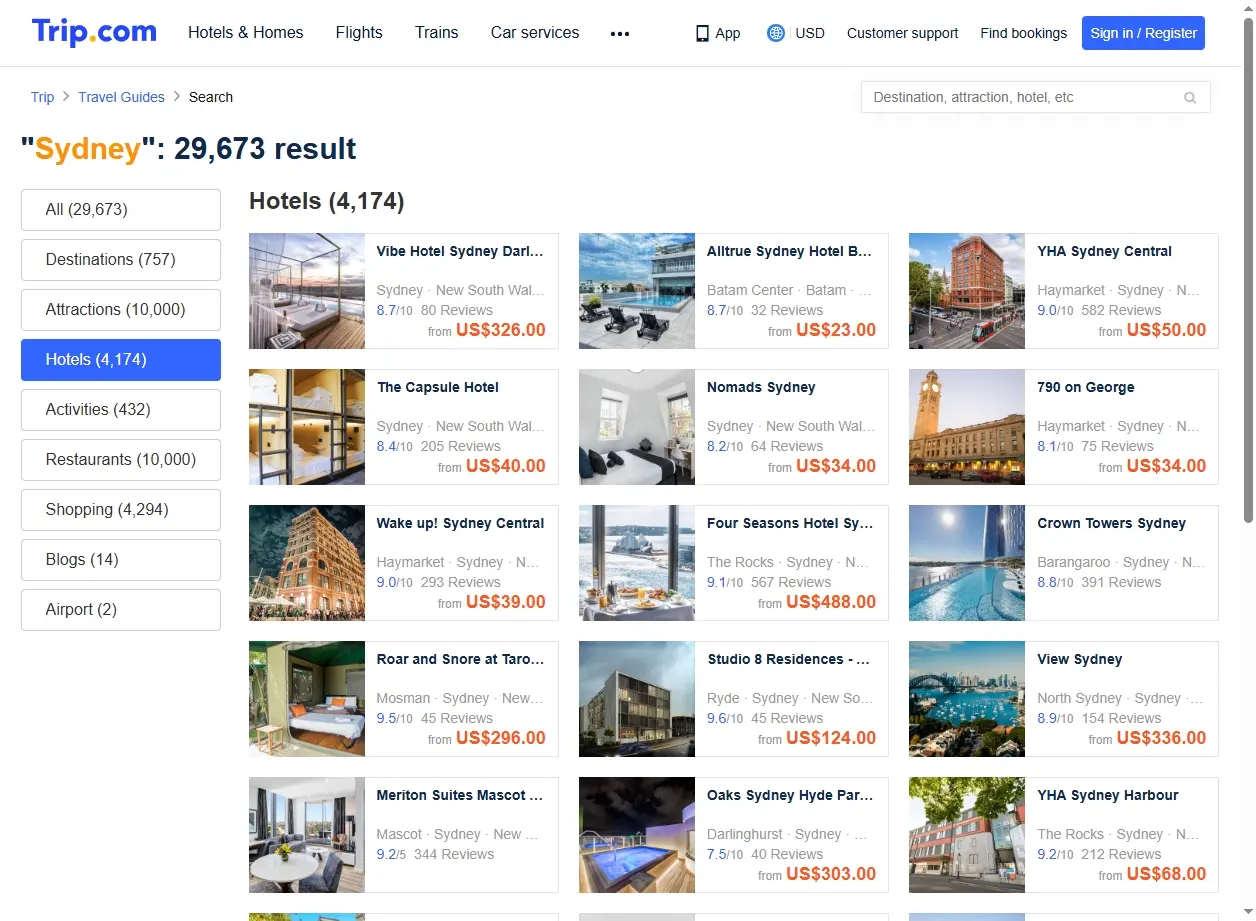This screenshot has width=1256, height=921.
Task: Open View Sydney harbour thumbnail
Action: pyautogui.click(x=967, y=699)
